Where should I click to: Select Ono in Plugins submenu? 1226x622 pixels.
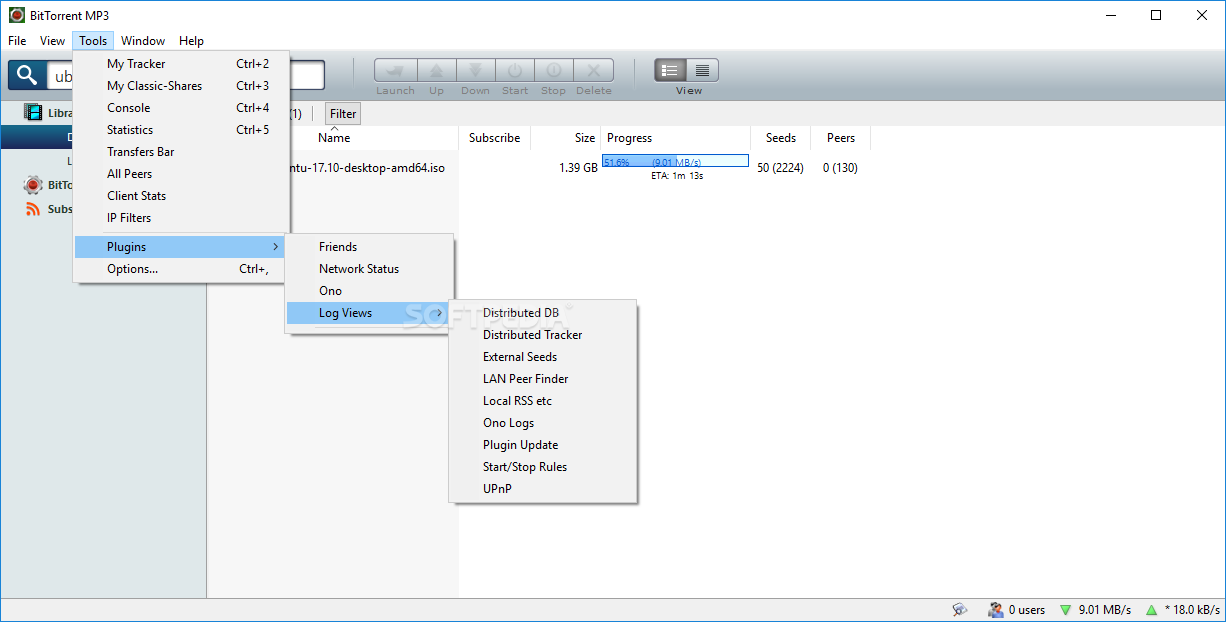370,291
